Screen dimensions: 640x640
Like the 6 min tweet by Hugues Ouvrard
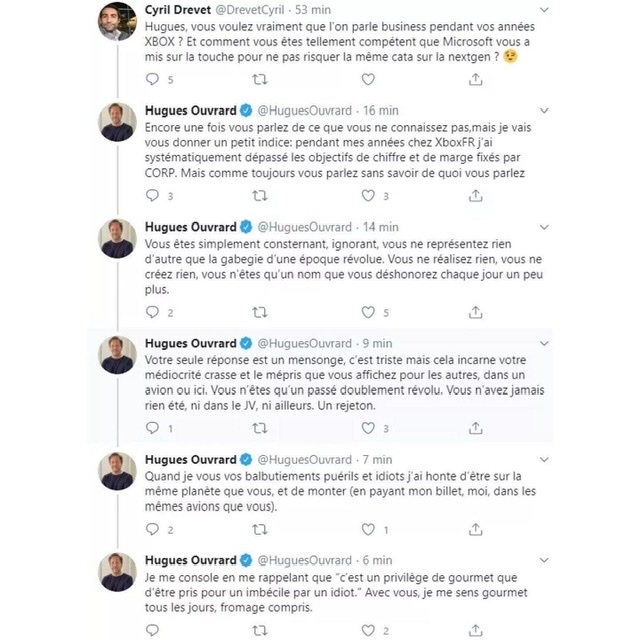tap(368, 630)
